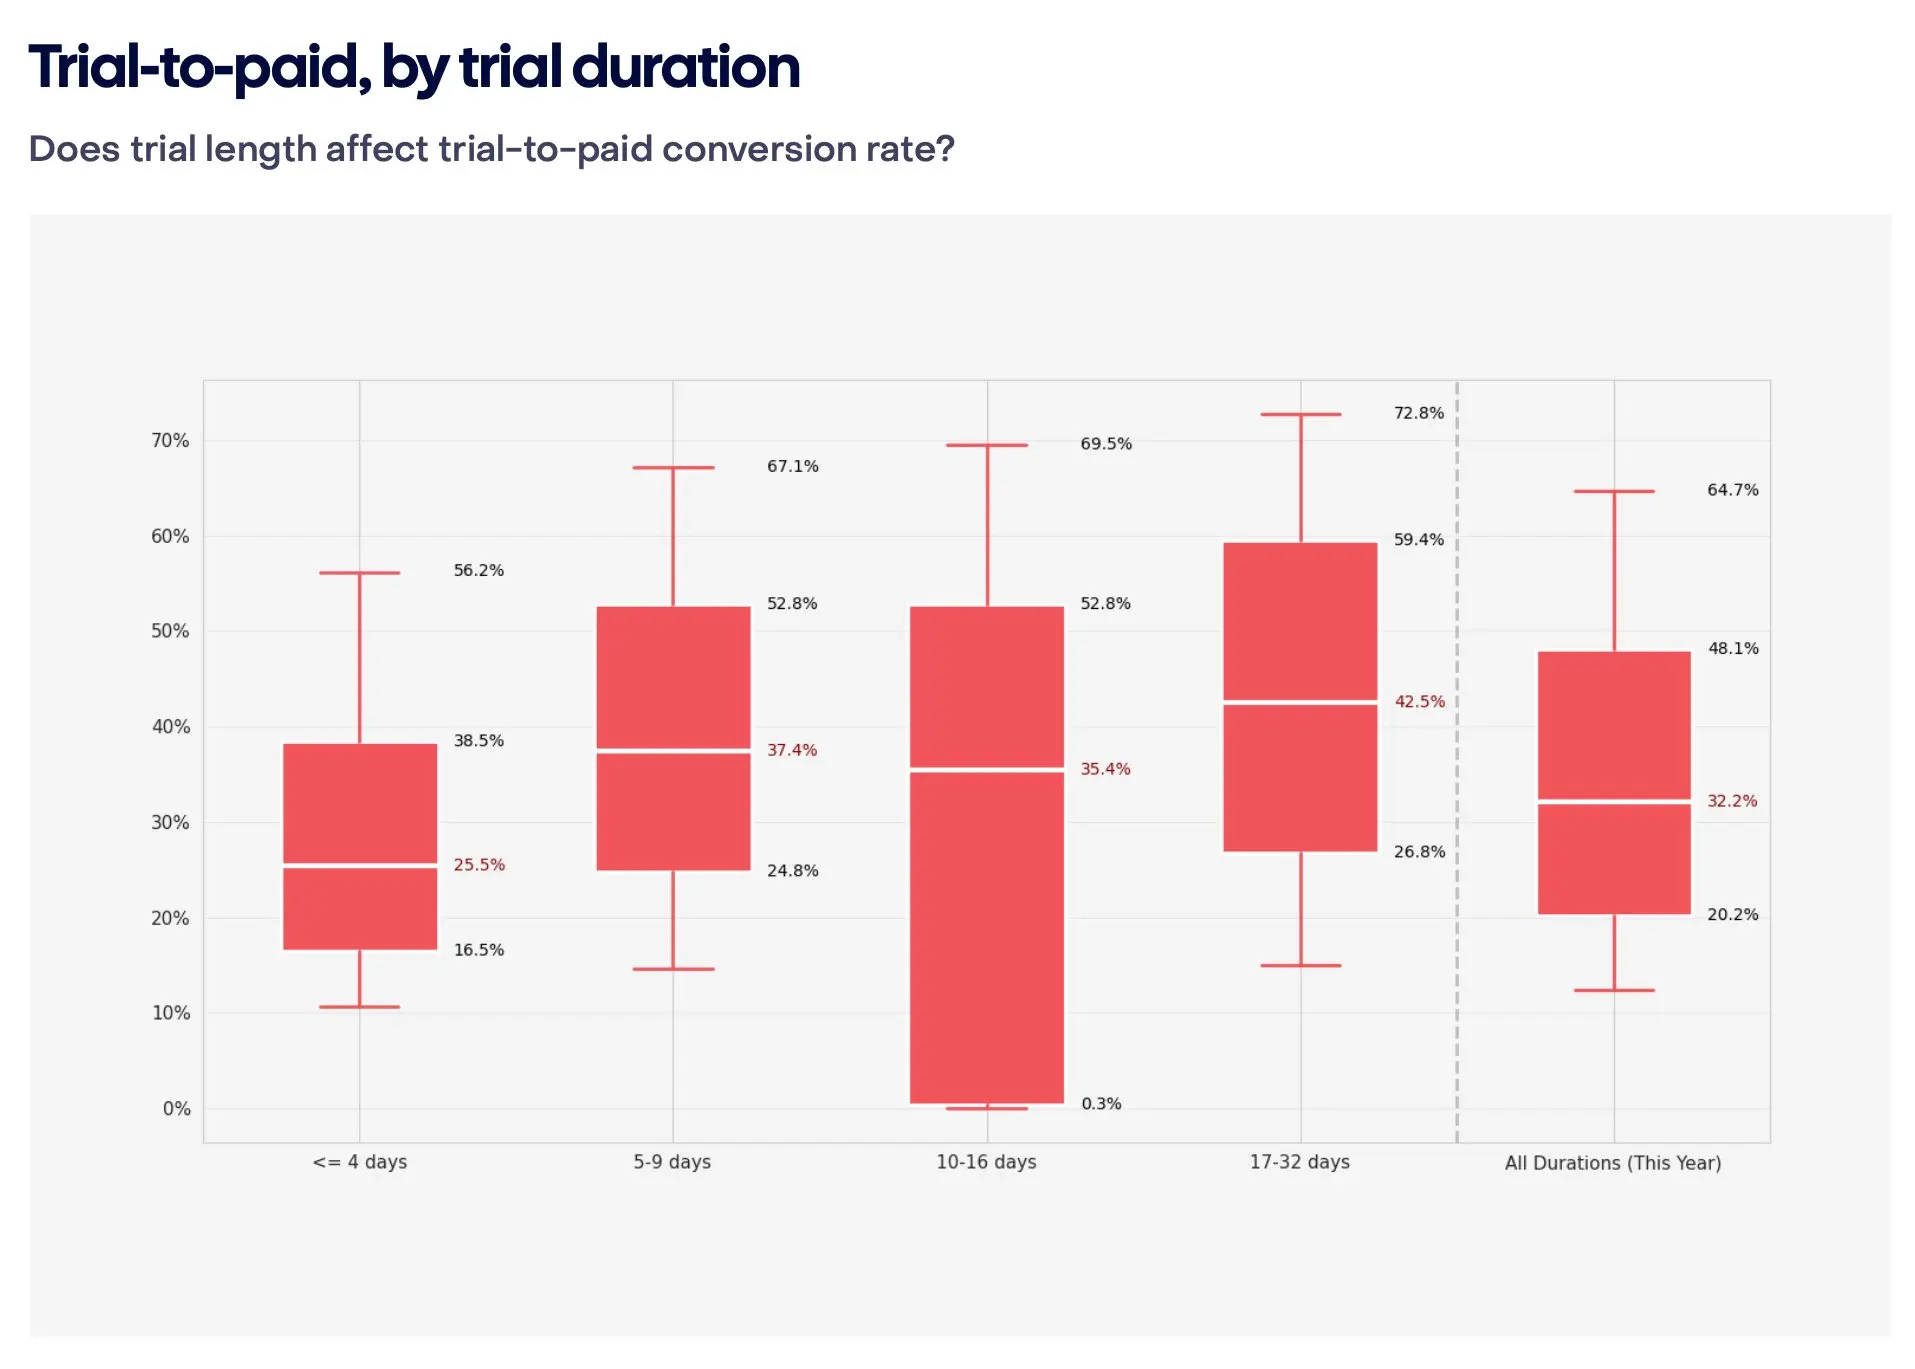1915x1369 pixels.
Task: Click the 72.8% upper whisker label
Action: (x=1418, y=413)
